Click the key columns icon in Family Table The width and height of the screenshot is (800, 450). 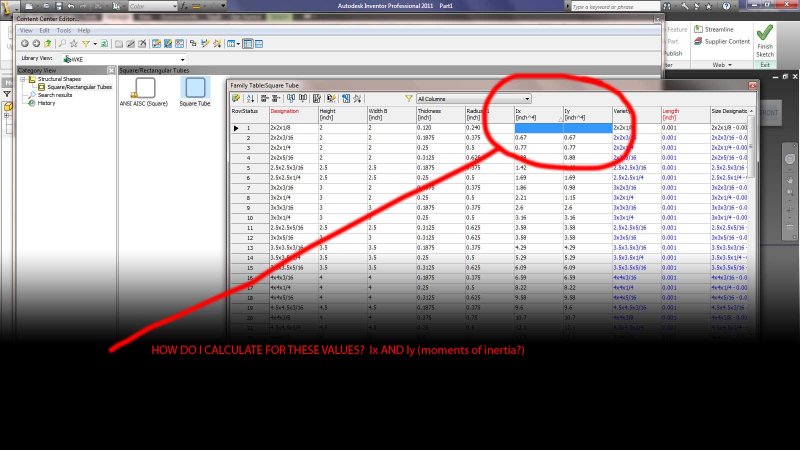[331, 98]
